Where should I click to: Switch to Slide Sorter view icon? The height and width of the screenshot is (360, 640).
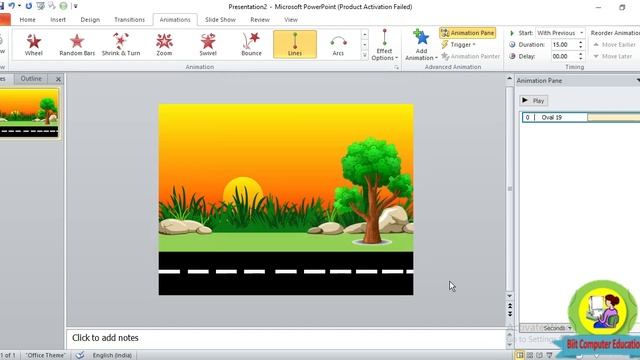[530, 355]
